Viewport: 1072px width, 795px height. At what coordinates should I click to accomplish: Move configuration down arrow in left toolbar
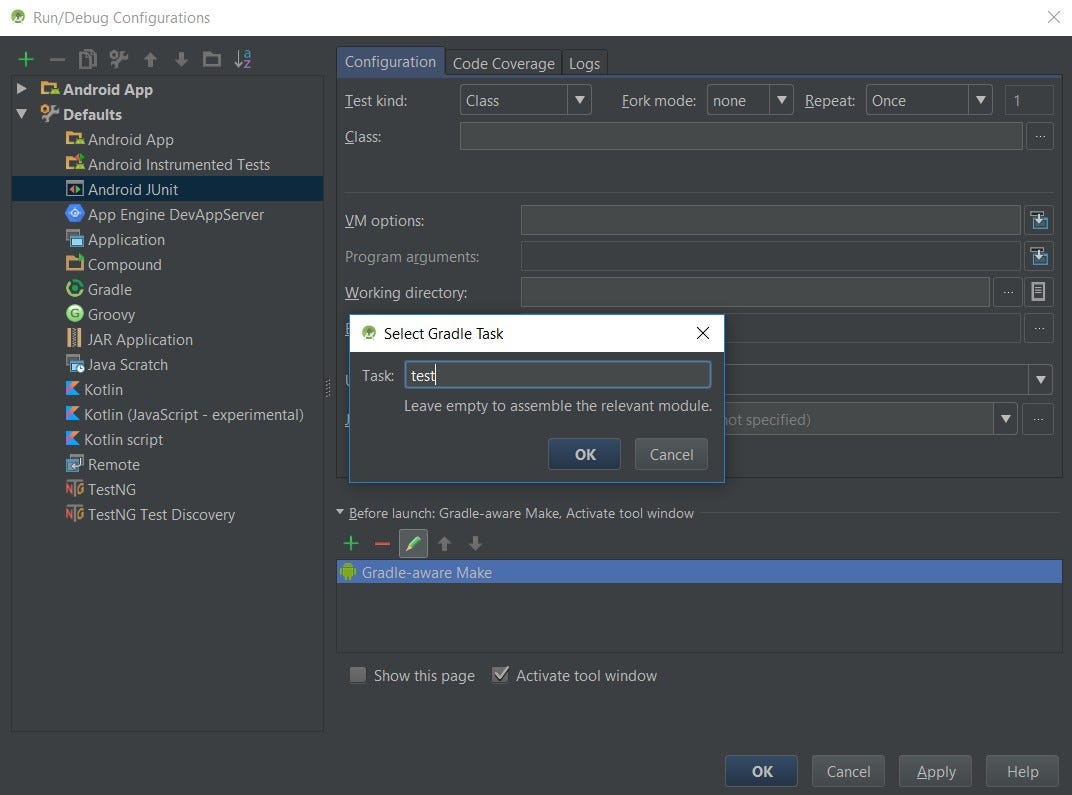coord(180,59)
